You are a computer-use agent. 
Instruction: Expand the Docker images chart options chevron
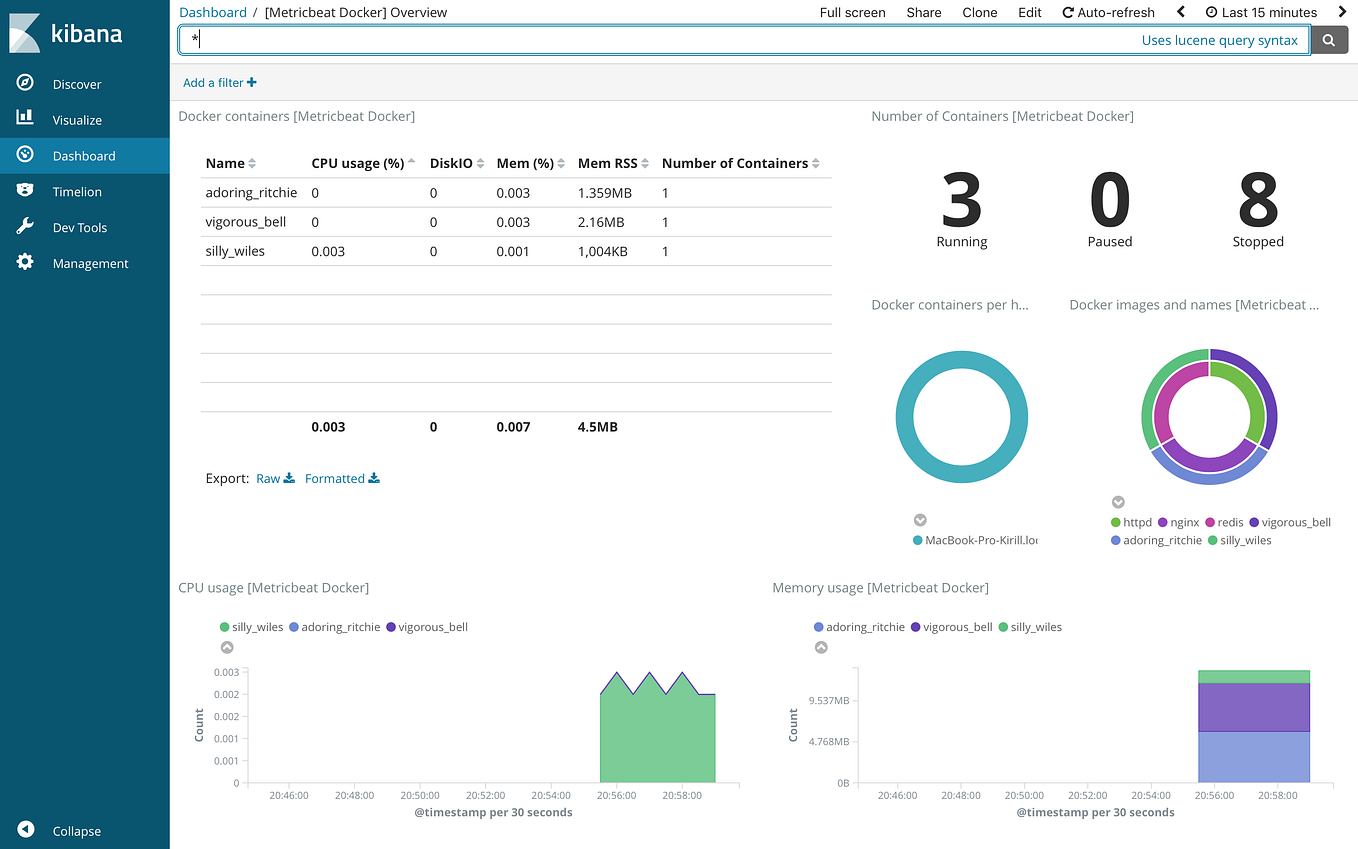coord(1118,502)
